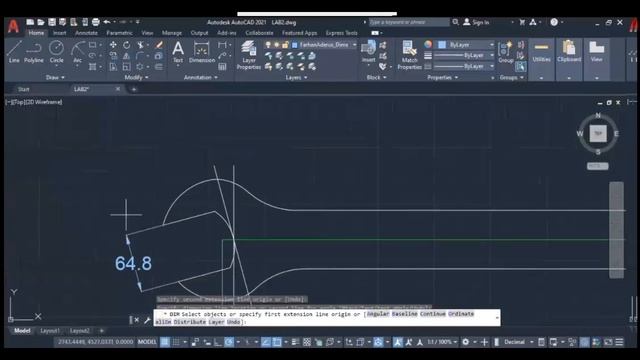640x360 pixels.
Task: Add a new drawing tab with plus button
Action: [x=133, y=89]
